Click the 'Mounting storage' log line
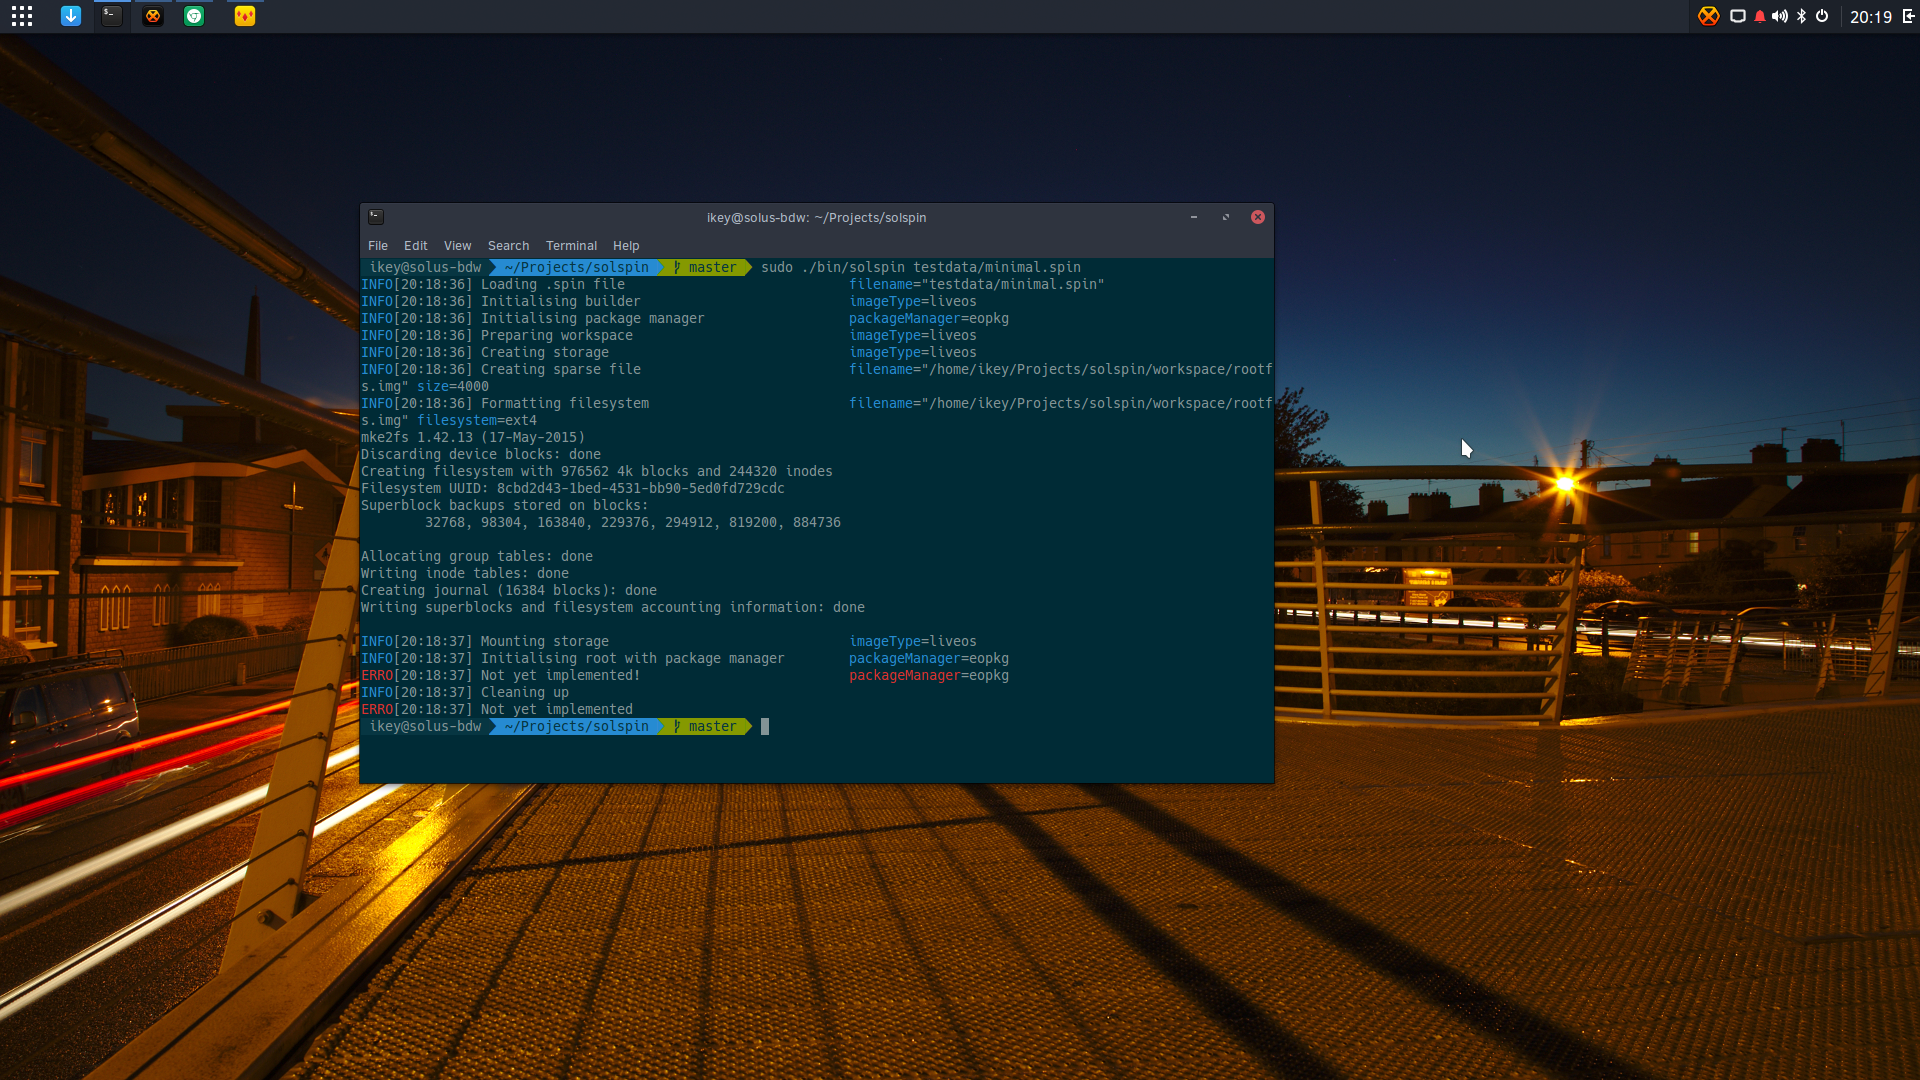This screenshot has width=1920, height=1080. click(545, 641)
